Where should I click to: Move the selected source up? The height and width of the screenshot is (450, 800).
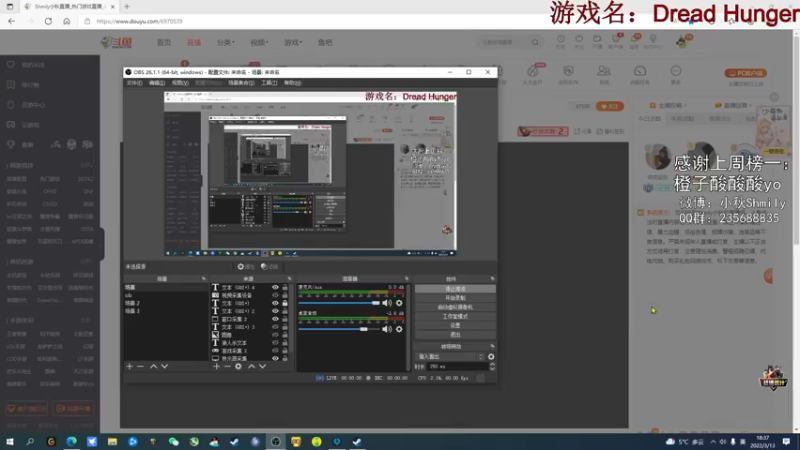[x=252, y=366]
